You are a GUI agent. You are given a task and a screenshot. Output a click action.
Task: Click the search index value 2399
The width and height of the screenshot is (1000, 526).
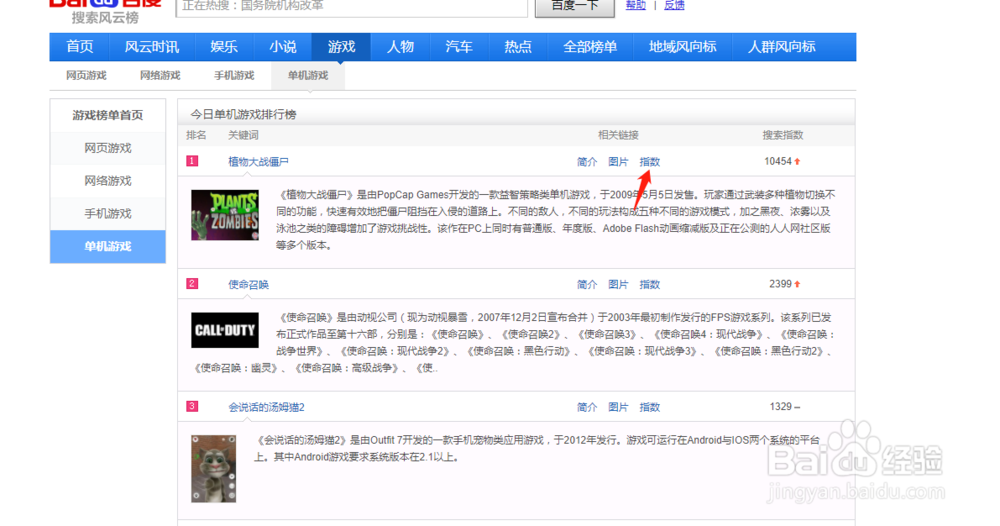point(780,284)
